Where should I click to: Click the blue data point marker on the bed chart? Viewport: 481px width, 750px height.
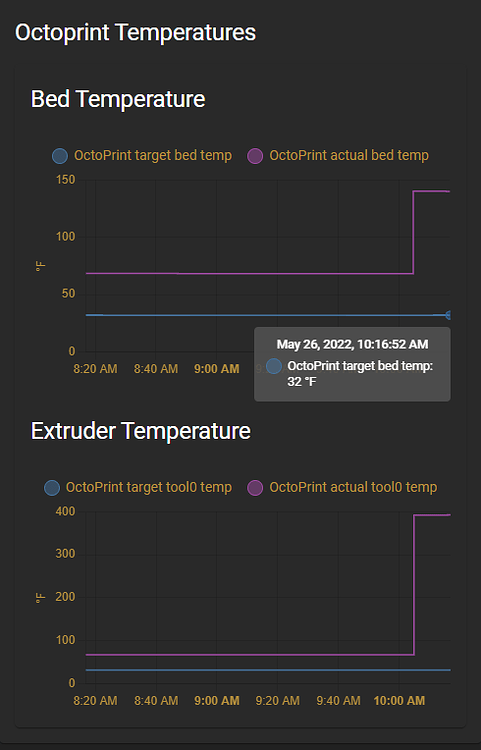[448, 315]
